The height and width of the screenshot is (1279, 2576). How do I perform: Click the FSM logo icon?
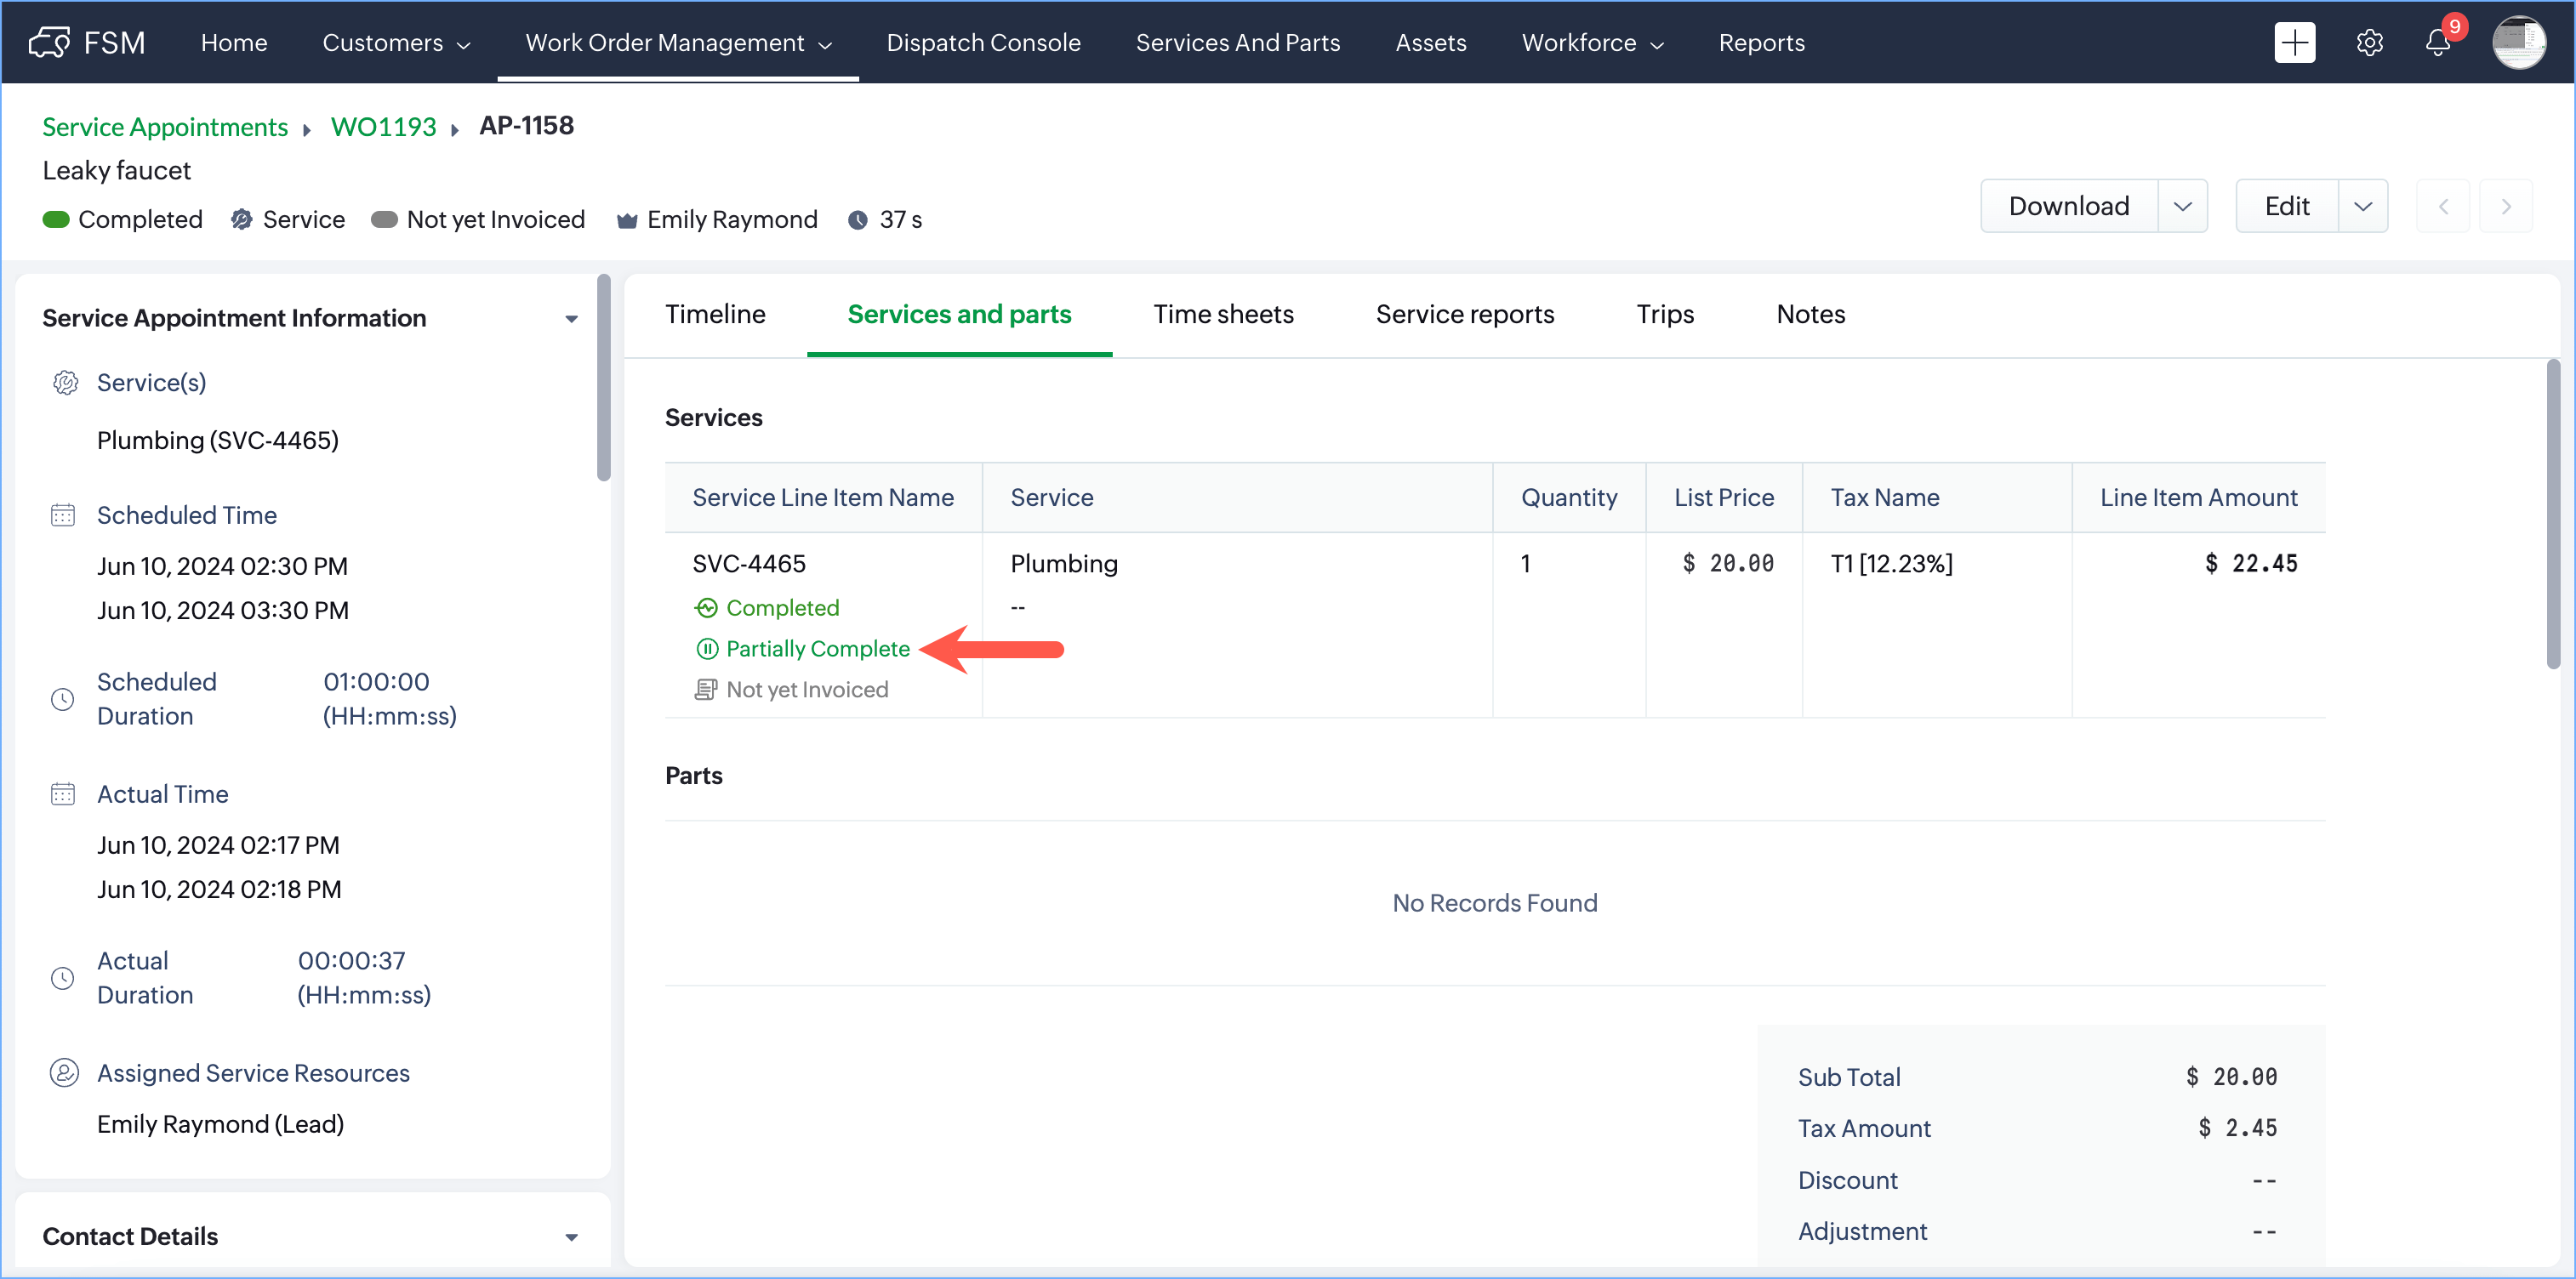(49, 43)
